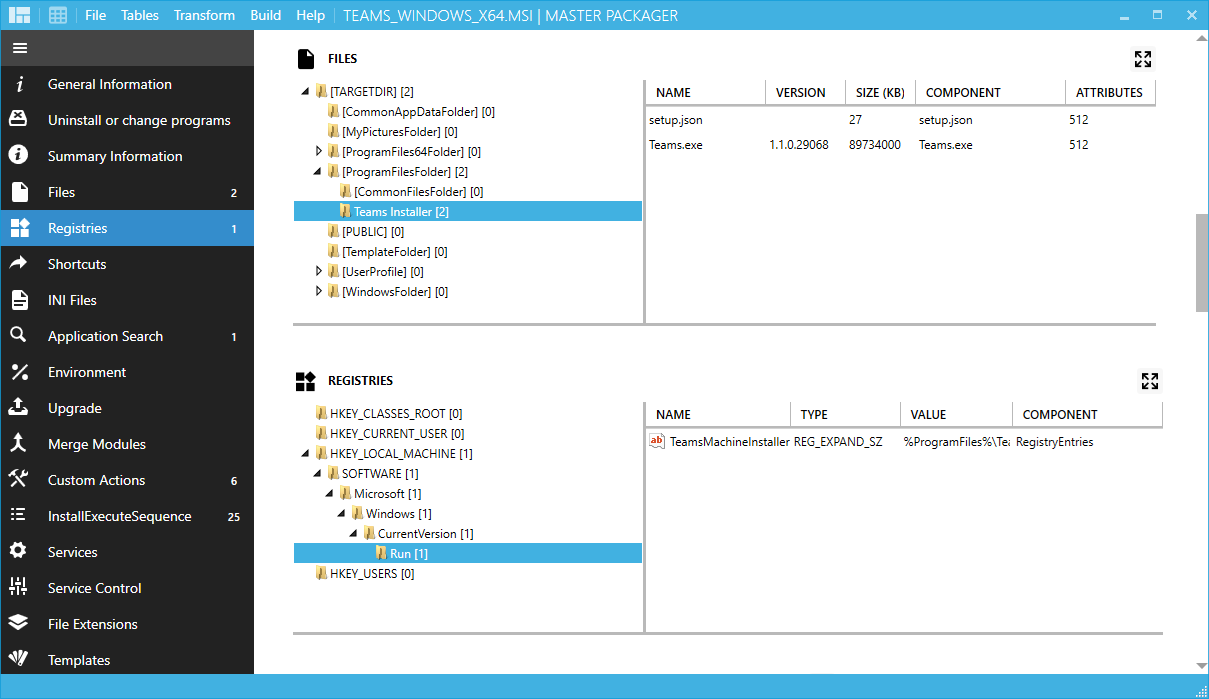Viewport: 1209px width, 699px height.
Task: Click the main vertical scrollbar thumb
Action: pos(1202,262)
